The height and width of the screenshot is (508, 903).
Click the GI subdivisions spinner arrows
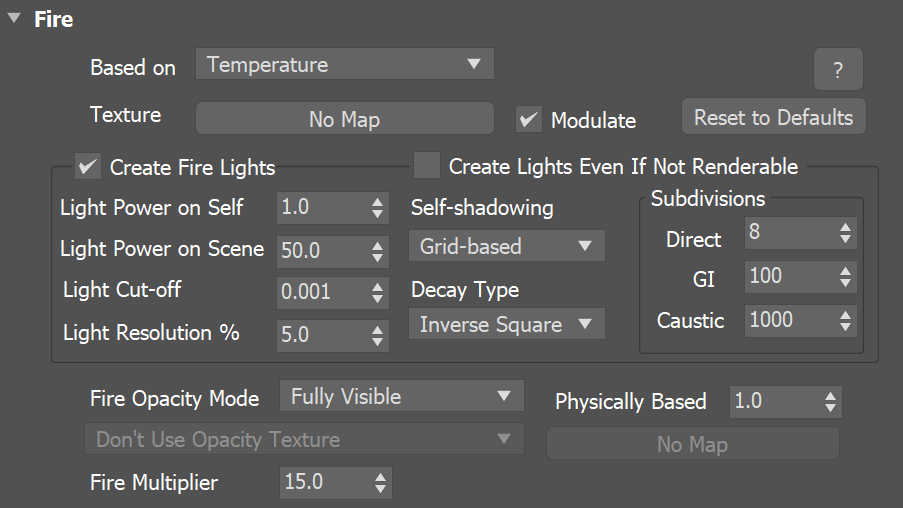[845, 277]
